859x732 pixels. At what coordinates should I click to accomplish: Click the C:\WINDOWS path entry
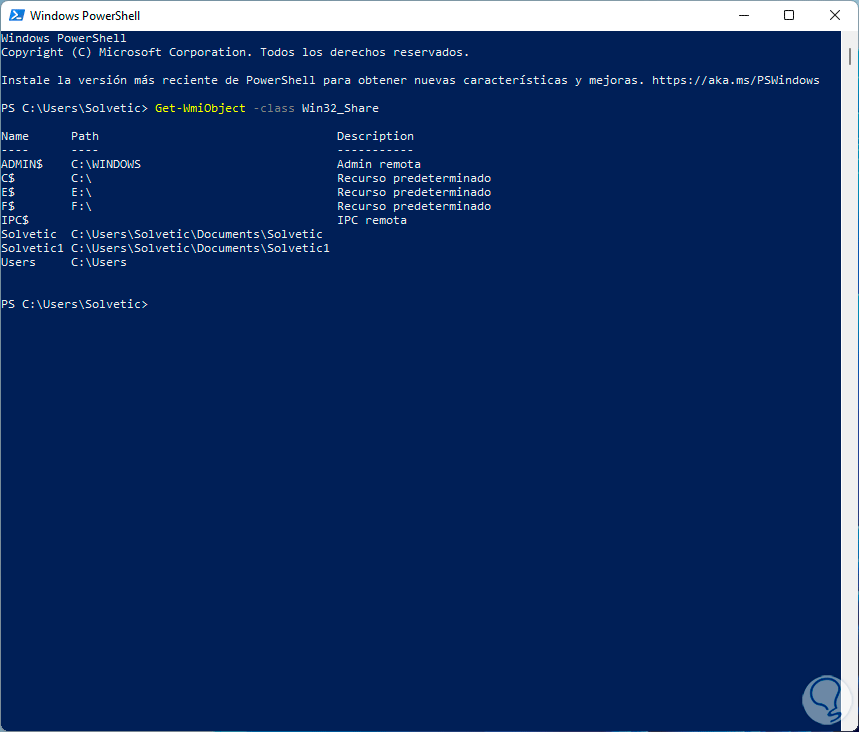click(106, 164)
